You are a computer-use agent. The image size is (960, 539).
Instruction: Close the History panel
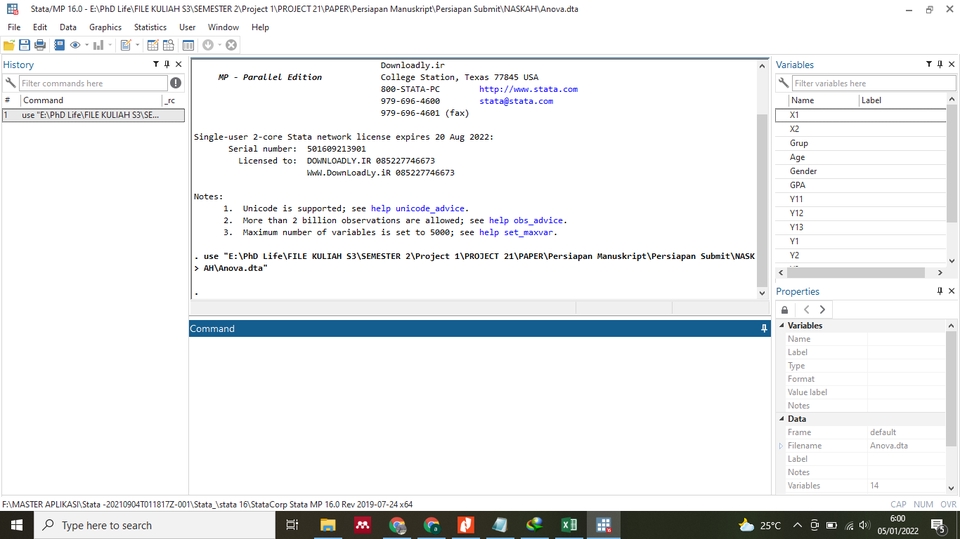(179, 64)
